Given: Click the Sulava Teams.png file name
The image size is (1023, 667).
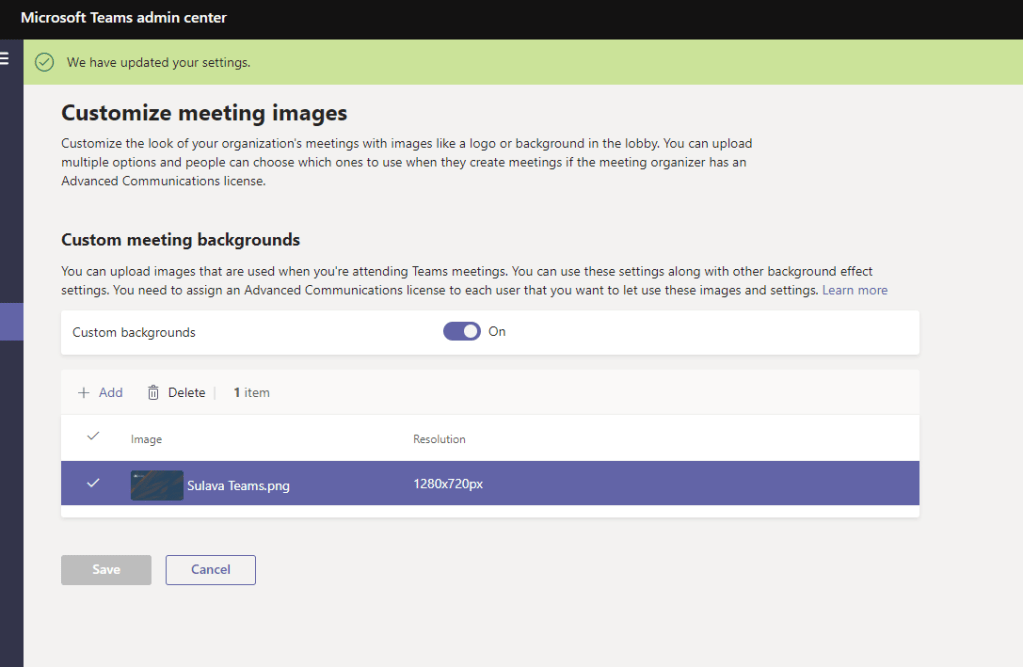Looking at the screenshot, I should pos(238,486).
